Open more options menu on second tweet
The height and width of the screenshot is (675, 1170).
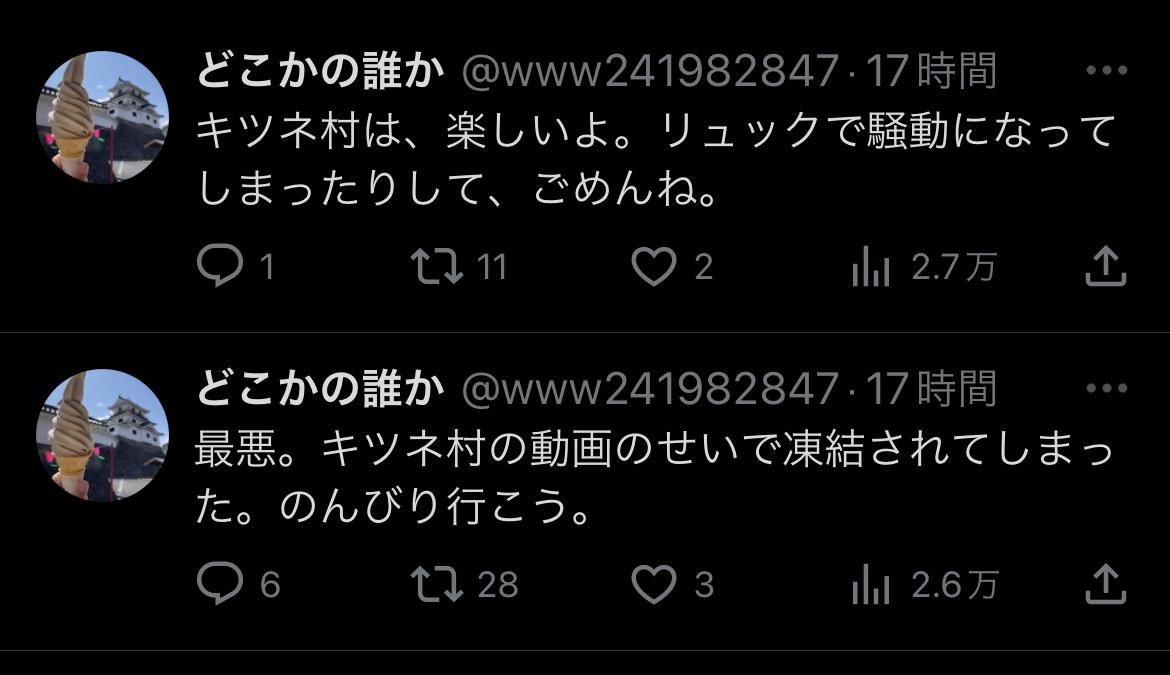[1107, 388]
